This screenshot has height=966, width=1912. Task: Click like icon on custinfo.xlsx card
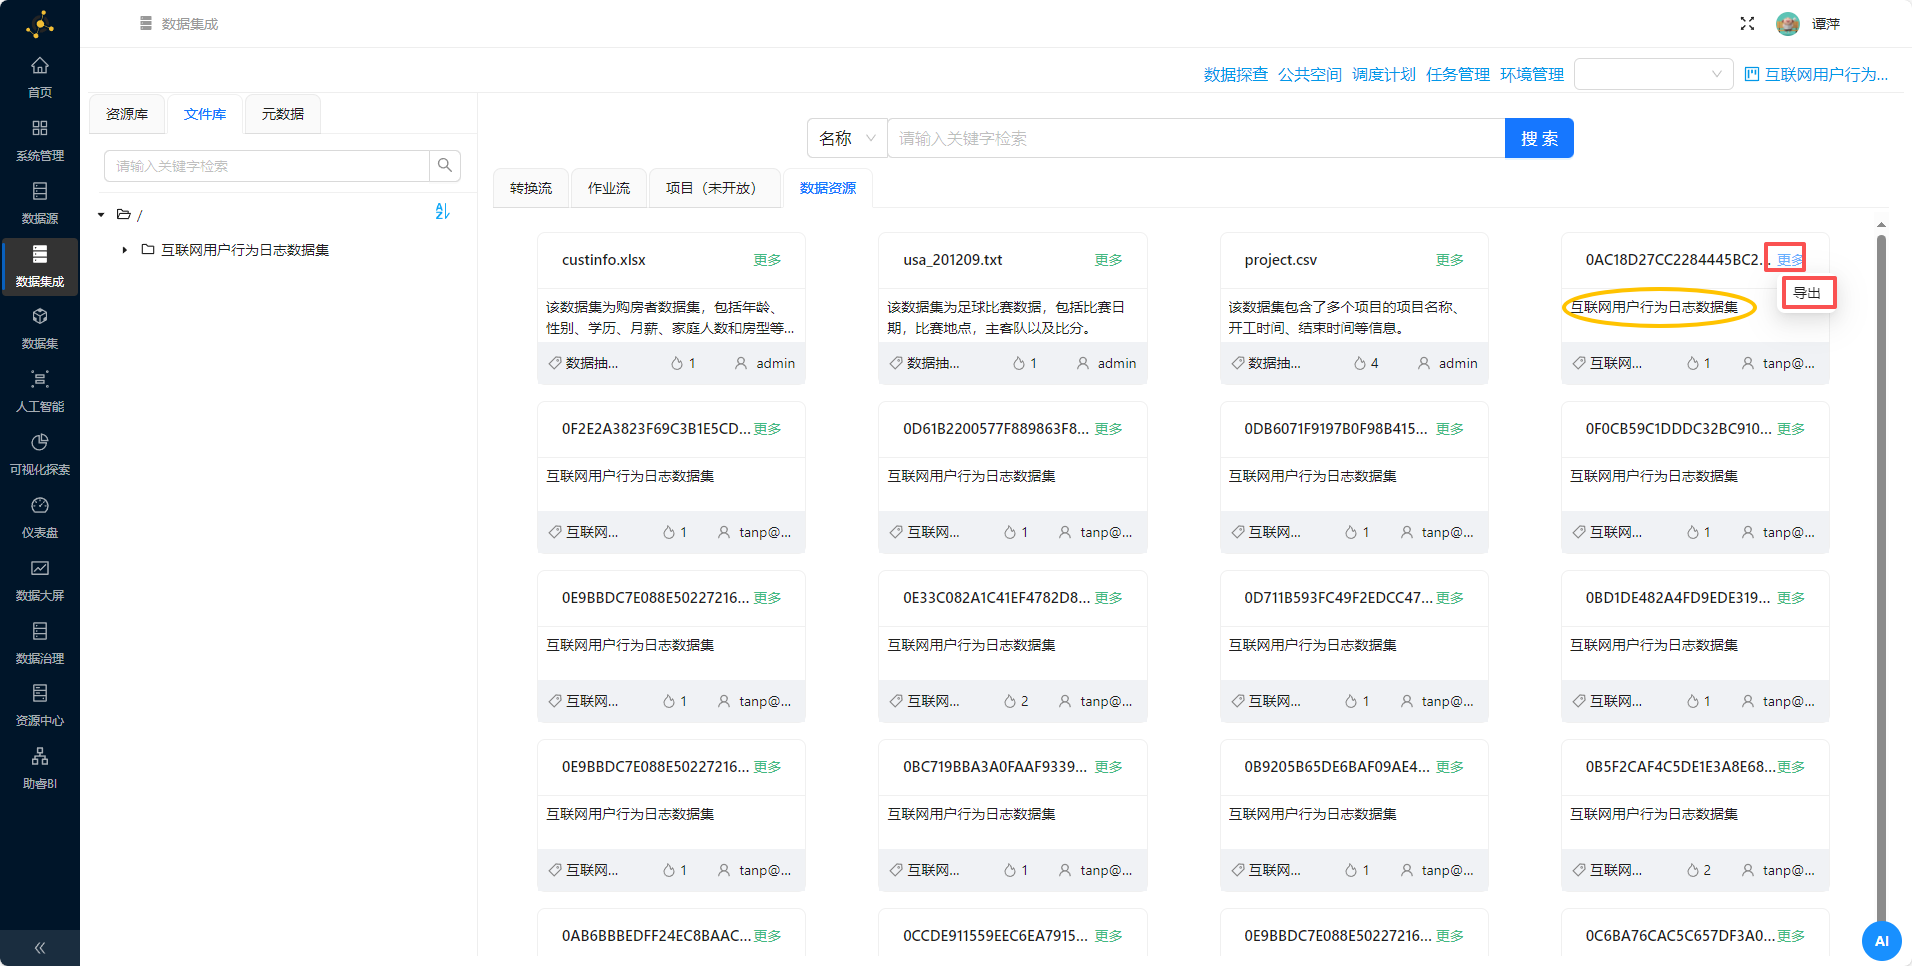click(677, 363)
